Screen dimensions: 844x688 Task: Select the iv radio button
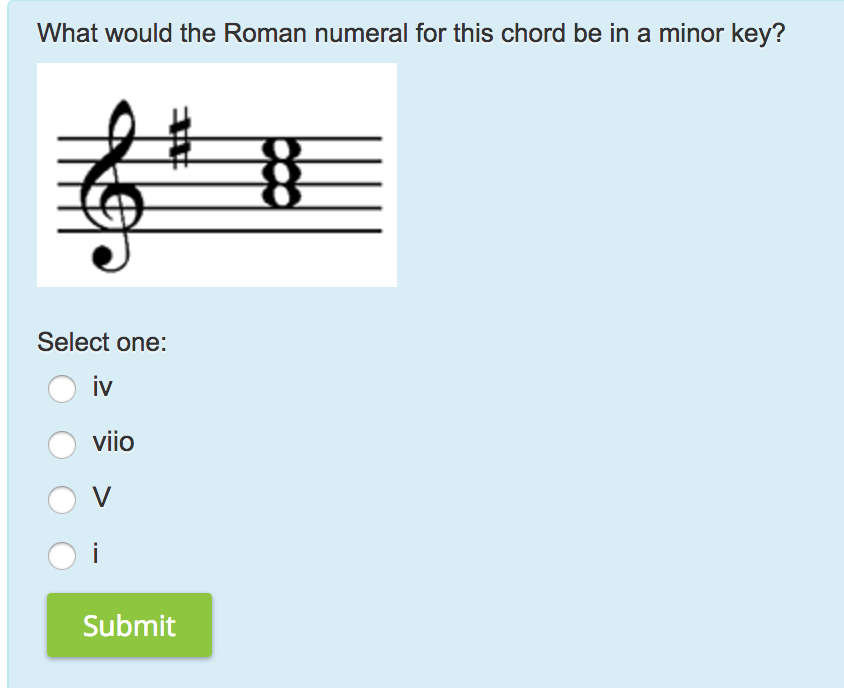(x=62, y=389)
